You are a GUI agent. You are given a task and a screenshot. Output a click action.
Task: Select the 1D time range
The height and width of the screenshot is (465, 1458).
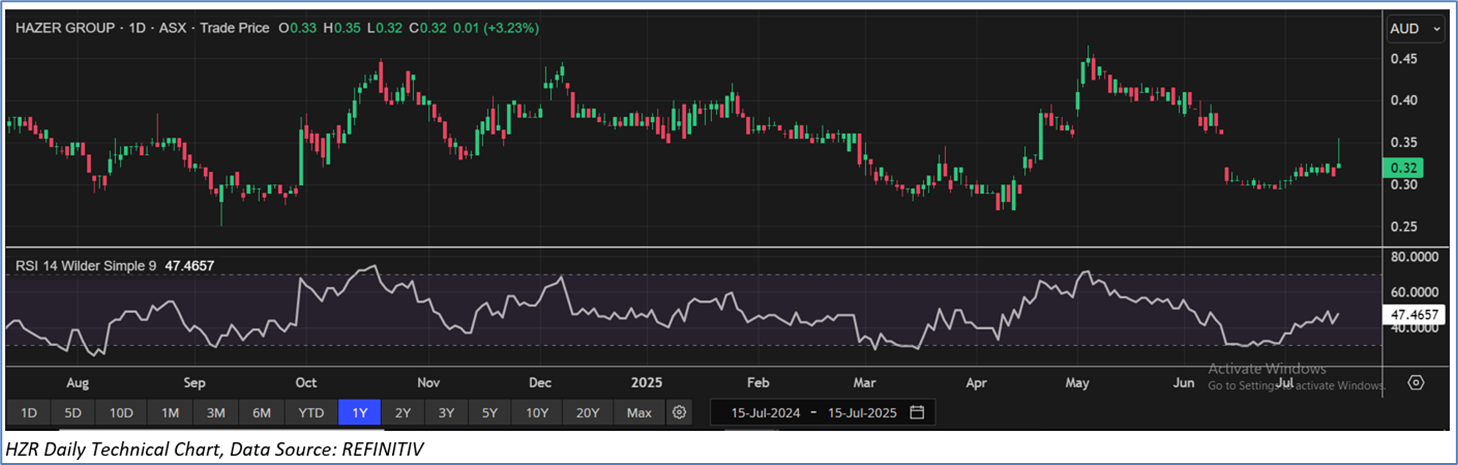pos(29,412)
